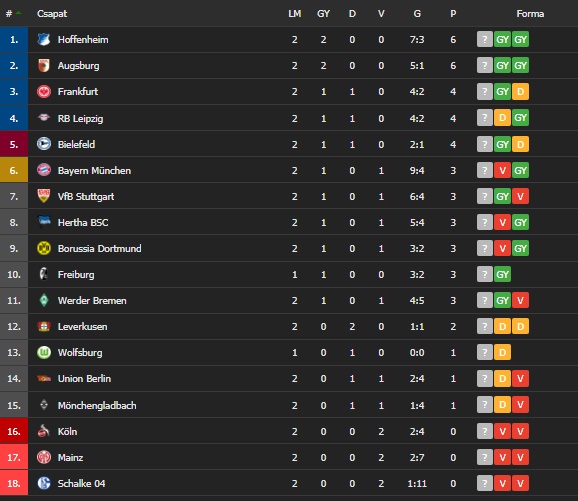
Task: Click the VfB Stuttgart crest icon
Action: point(44,196)
